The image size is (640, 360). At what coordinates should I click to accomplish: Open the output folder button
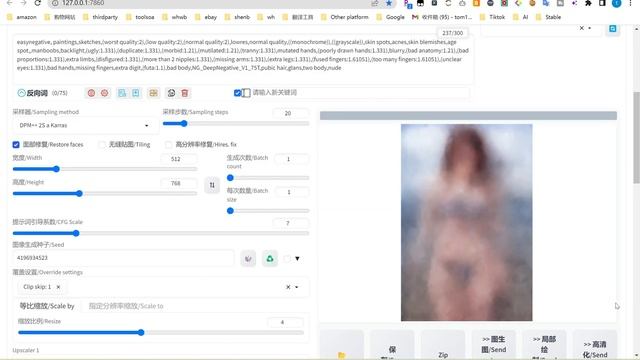pyautogui.click(x=342, y=346)
